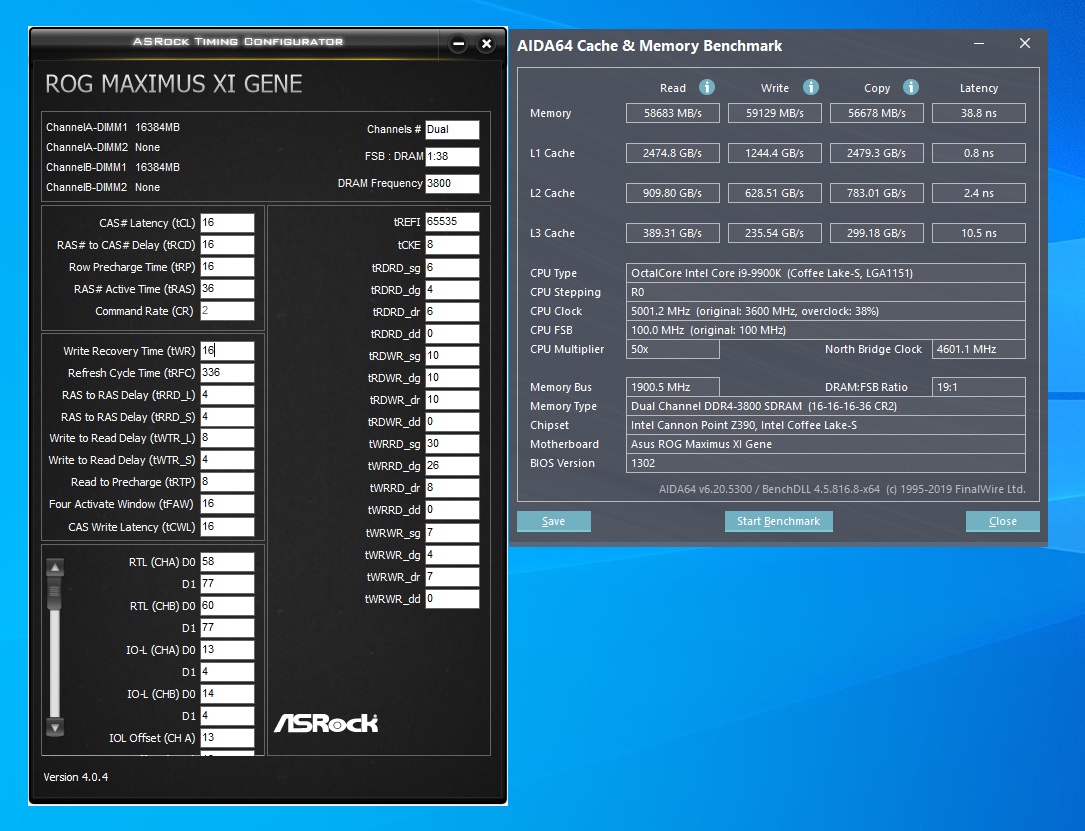Click the RTL (CHB) D0 field
This screenshot has height=831, width=1085.
click(x=227, y=605)
